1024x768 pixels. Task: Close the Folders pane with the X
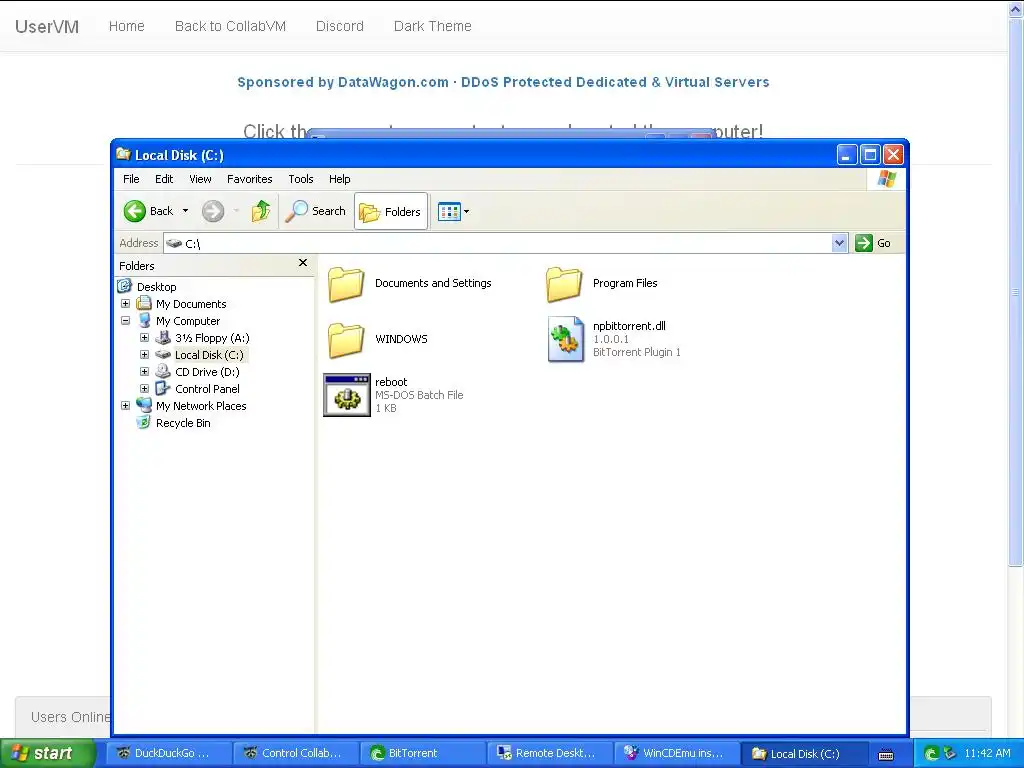[x=302, y=263]
